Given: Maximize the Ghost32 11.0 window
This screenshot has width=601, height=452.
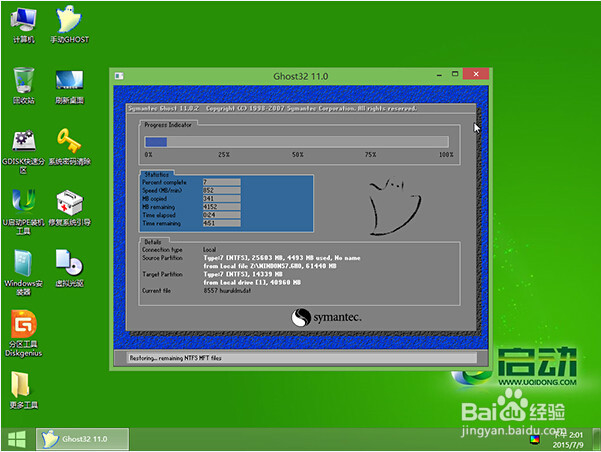Looking at the screenshot, I should pyautogui.click(x=455, y=74).
